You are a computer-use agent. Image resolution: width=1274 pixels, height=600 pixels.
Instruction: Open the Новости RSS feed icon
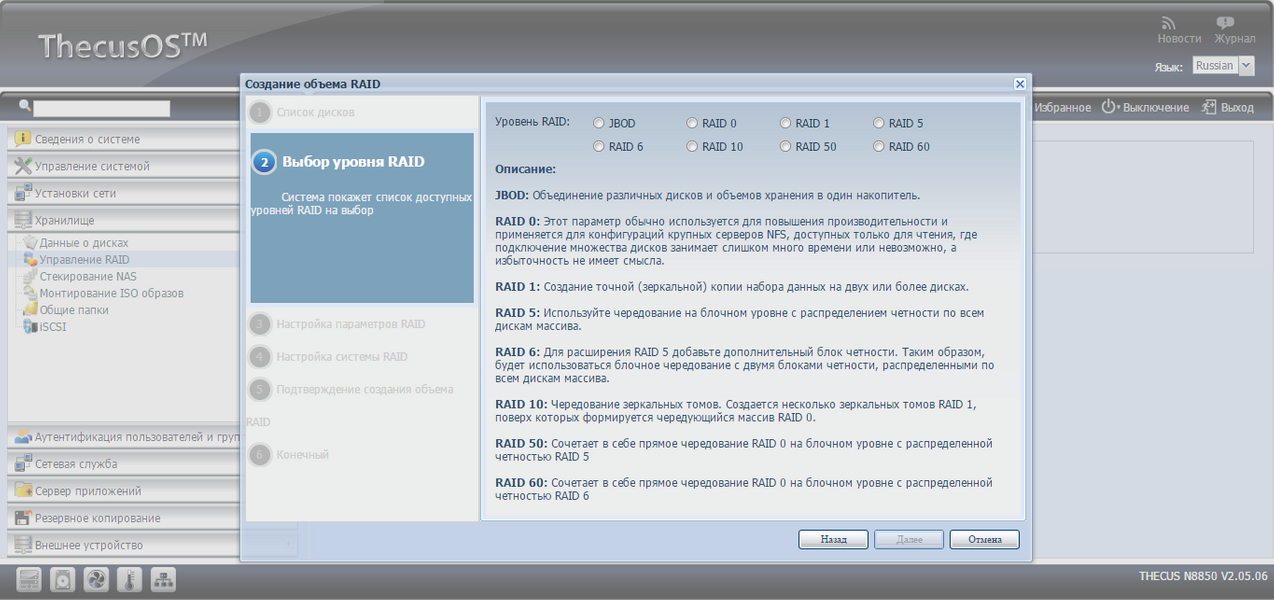click(x=1168, y=23)
